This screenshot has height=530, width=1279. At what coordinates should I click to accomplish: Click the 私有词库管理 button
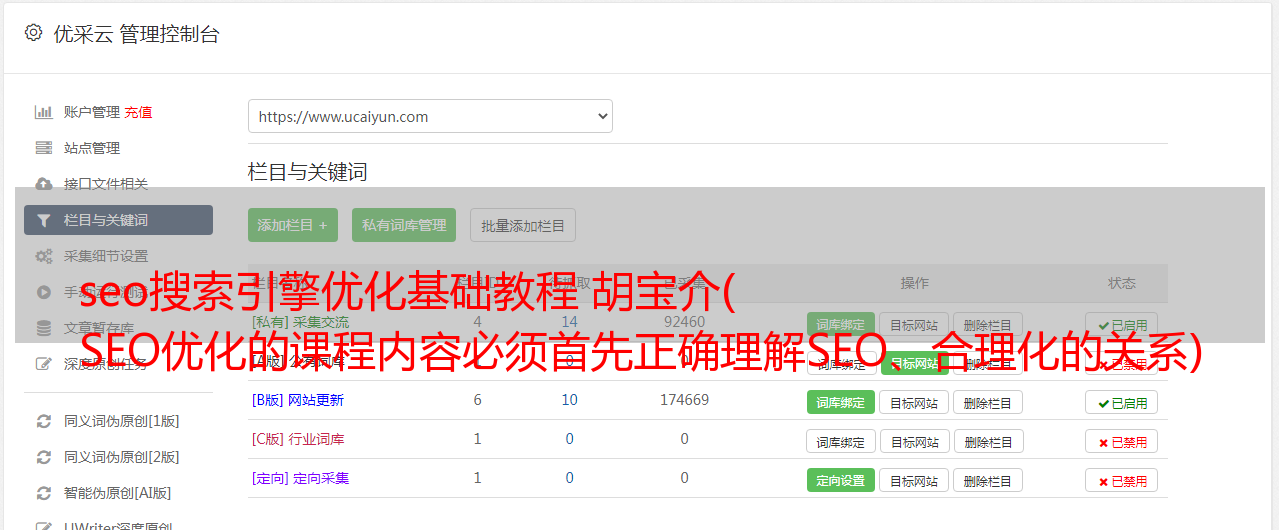[x=404, y=225]
